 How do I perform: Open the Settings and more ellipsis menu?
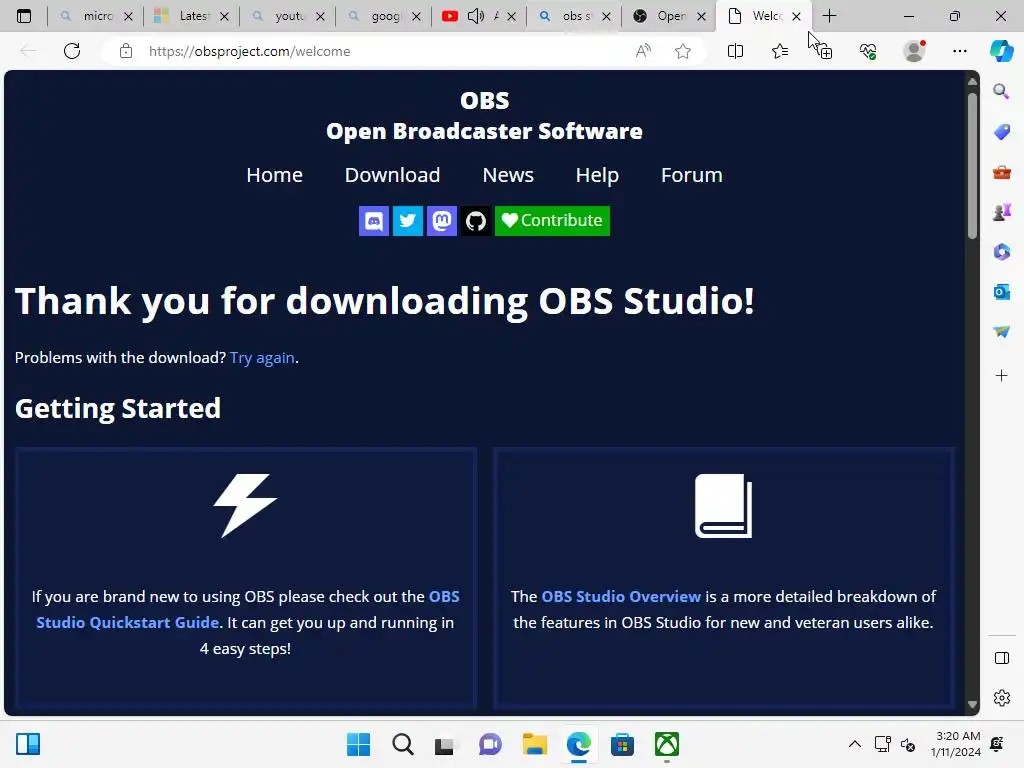tap(959, 51)
